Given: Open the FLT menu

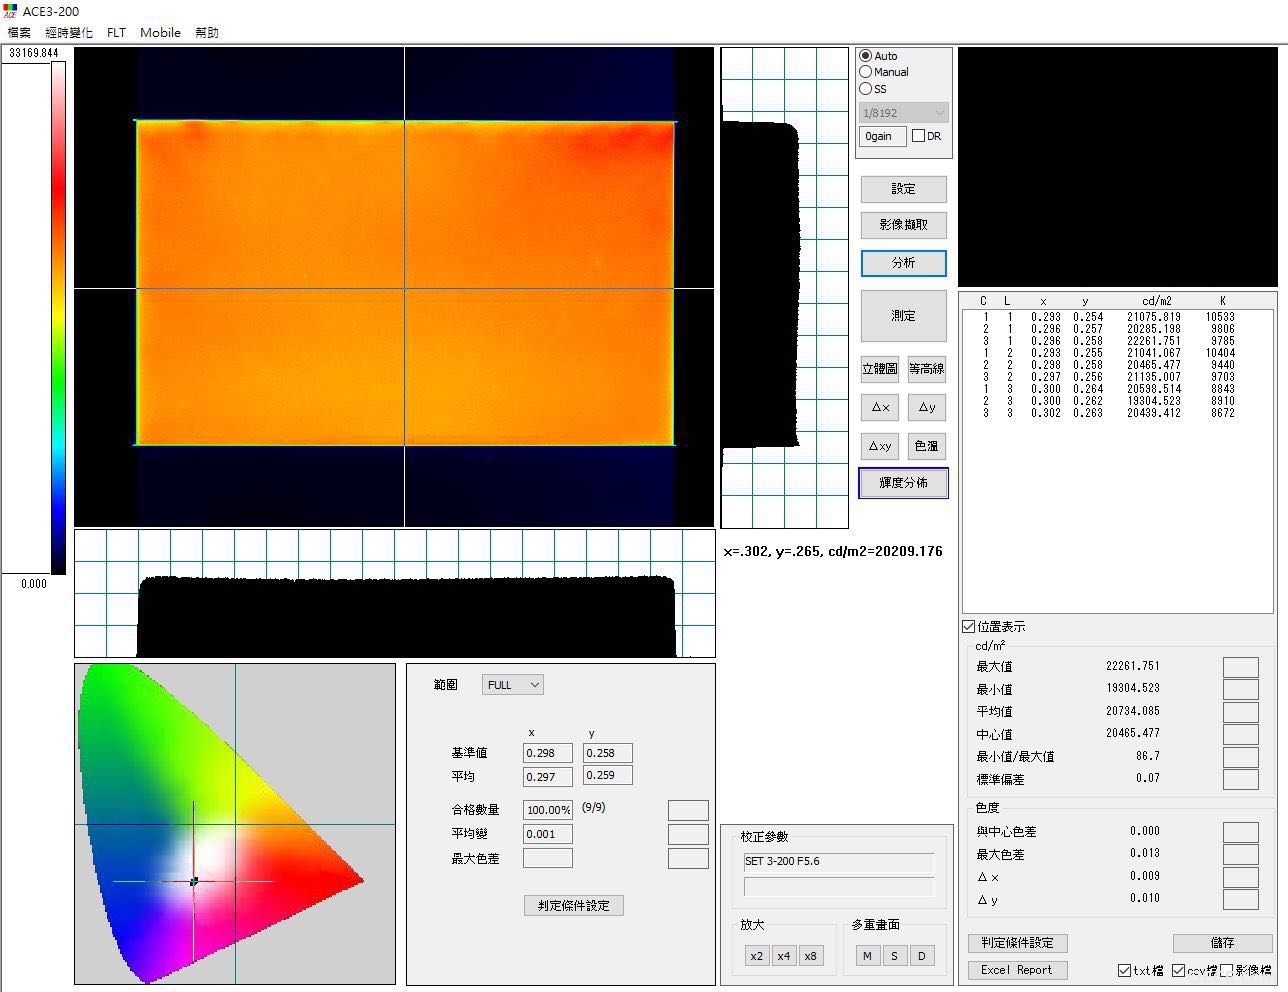Looking at the screenshot, I should [117, 33].
